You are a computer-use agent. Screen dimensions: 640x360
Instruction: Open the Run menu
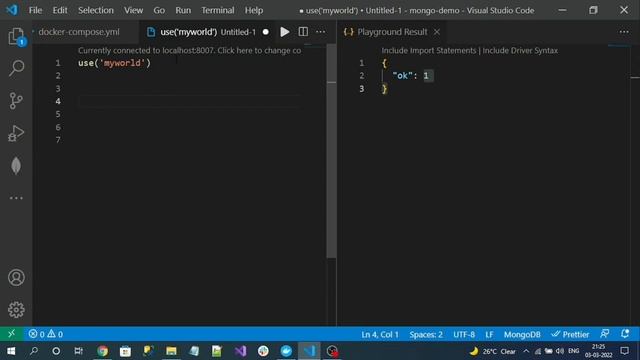pyautogui.click(x=183, y=10)
